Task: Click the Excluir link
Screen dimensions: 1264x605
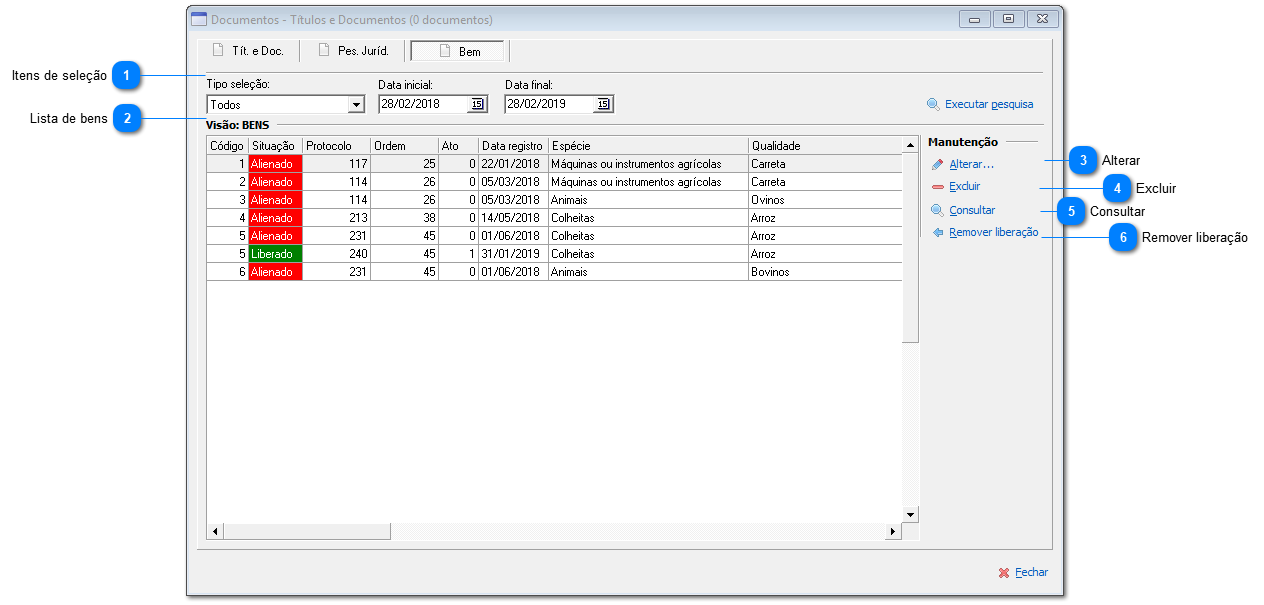Action: pos(964,186)
